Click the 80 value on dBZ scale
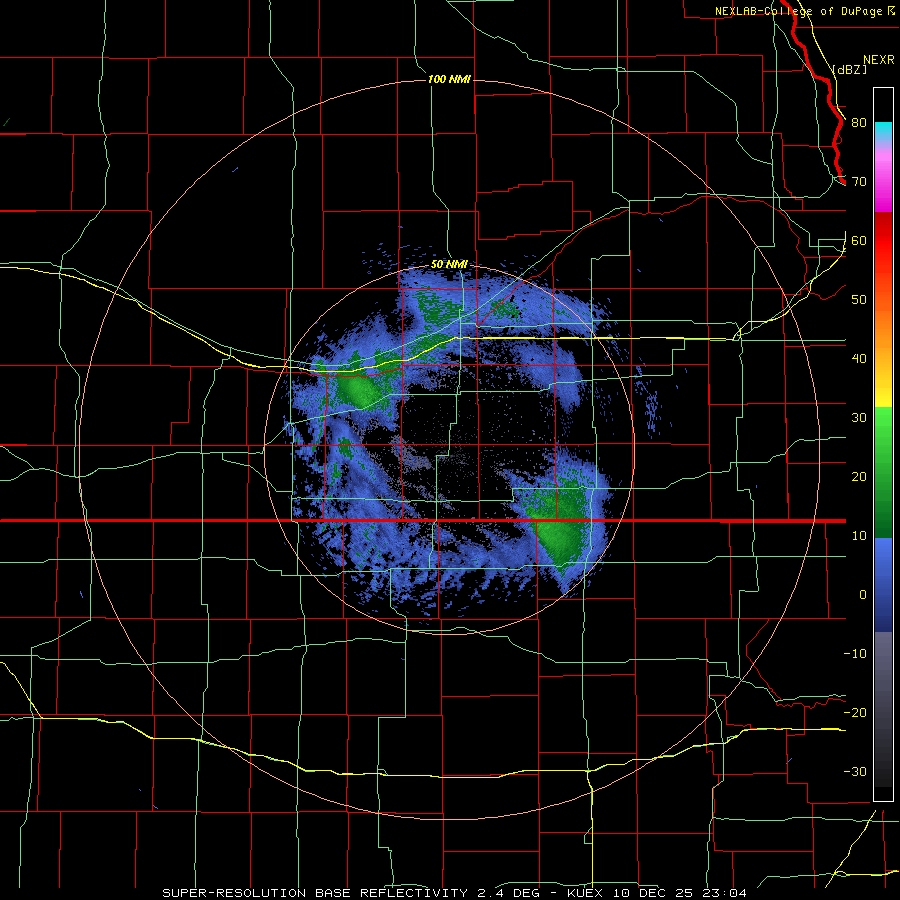This screenshot has height=900, width=900. click(859, 123)
